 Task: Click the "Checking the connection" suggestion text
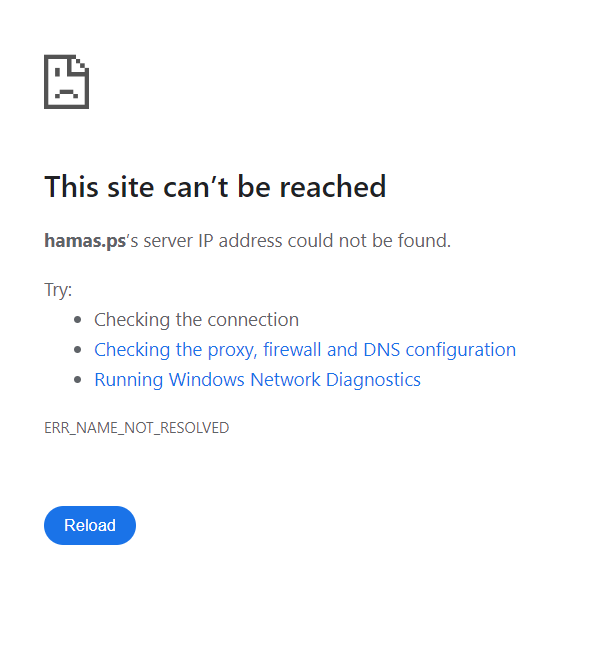[196, 320]
